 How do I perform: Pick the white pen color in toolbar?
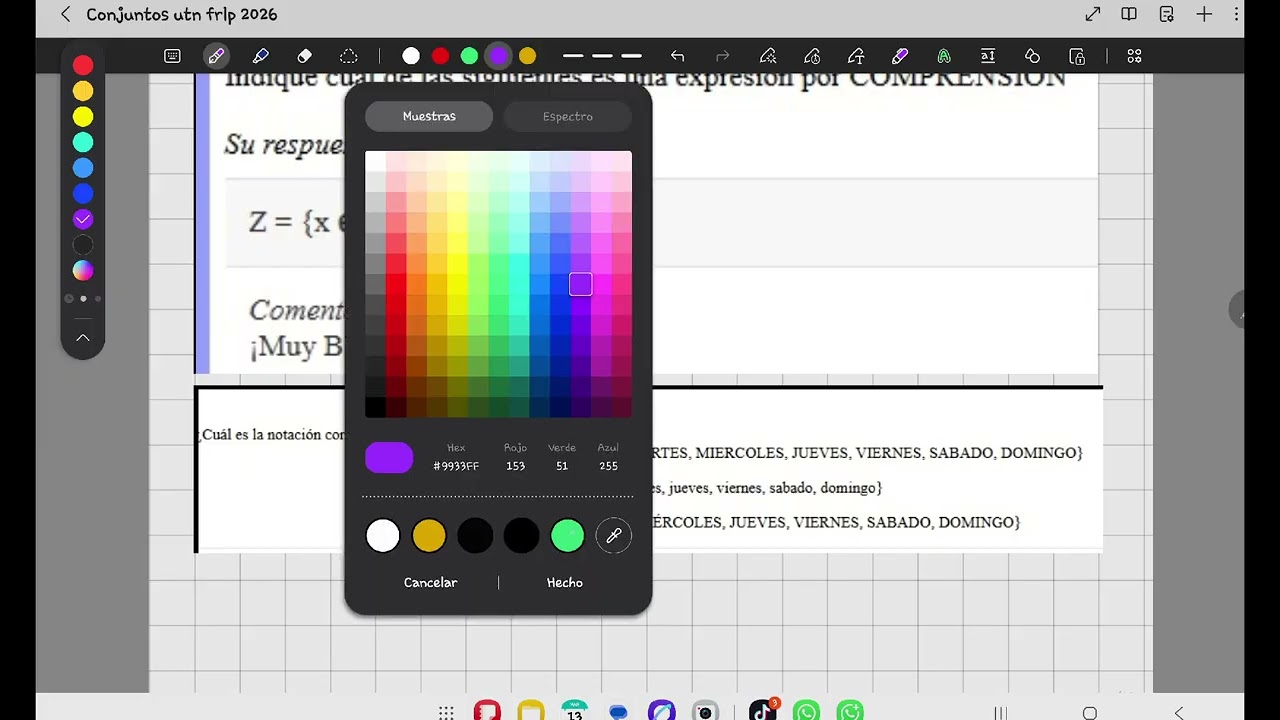pyautogui.click(x=411, y=56)
